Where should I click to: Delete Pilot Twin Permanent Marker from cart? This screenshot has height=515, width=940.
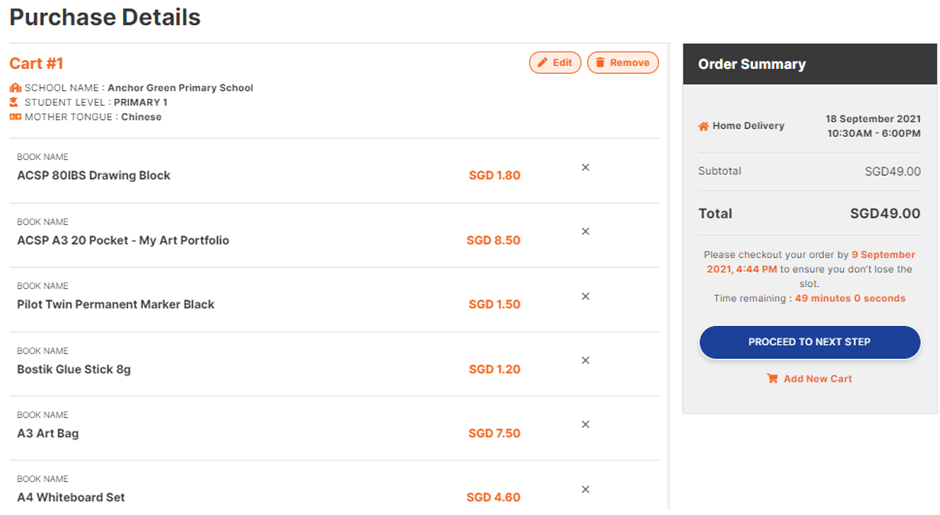click(x=586, y=296)
